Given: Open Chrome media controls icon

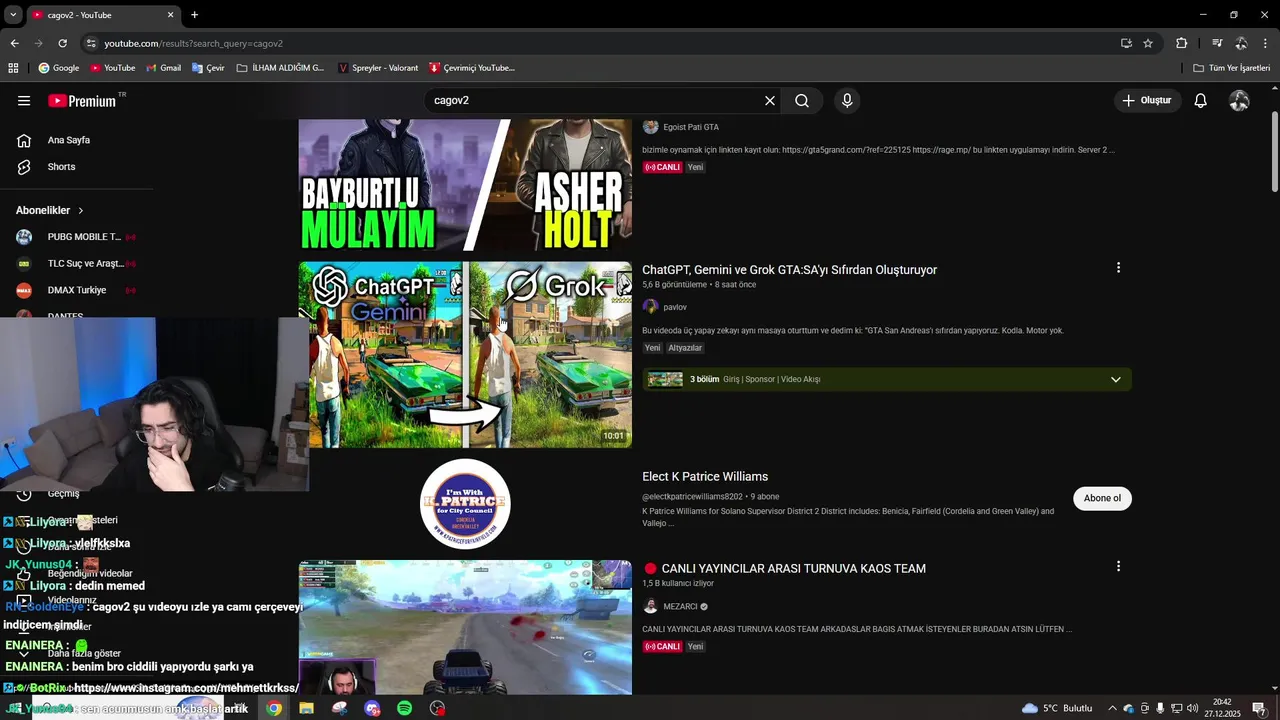Looking at the screenshot, I should (1217, 43).
